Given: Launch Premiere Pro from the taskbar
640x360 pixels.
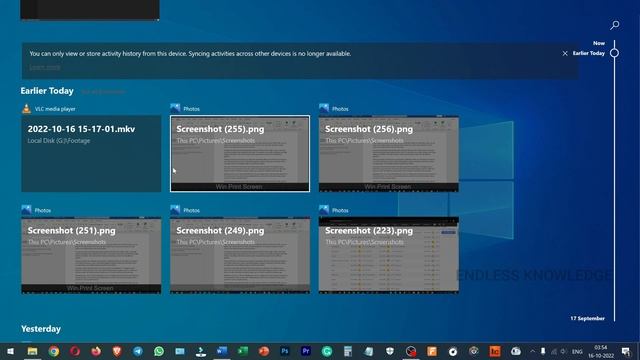Looking at the screenshot, I should [306, 351].
